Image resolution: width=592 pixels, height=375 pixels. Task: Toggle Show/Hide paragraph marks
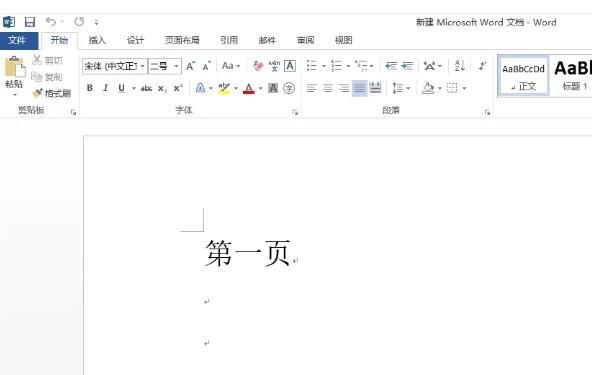482,65
